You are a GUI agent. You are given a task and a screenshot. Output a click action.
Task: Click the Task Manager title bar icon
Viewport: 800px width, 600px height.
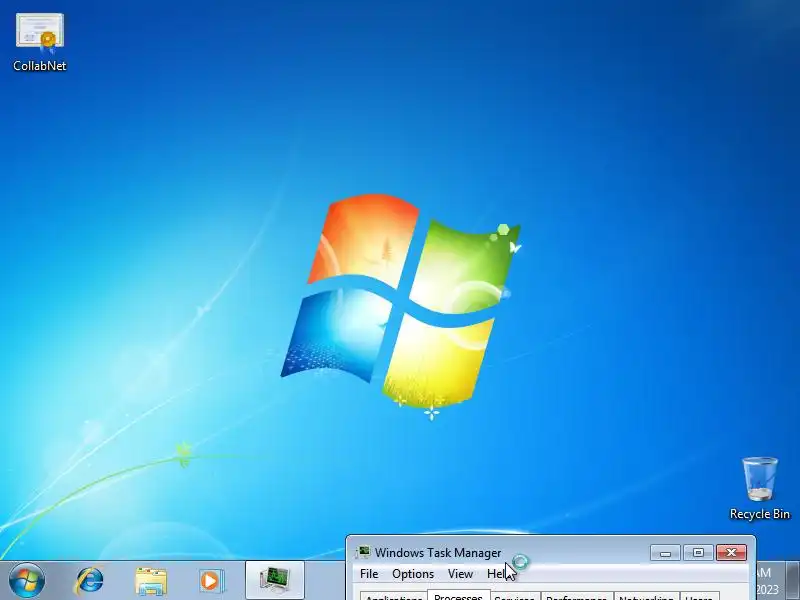click(x=363, y=553)
